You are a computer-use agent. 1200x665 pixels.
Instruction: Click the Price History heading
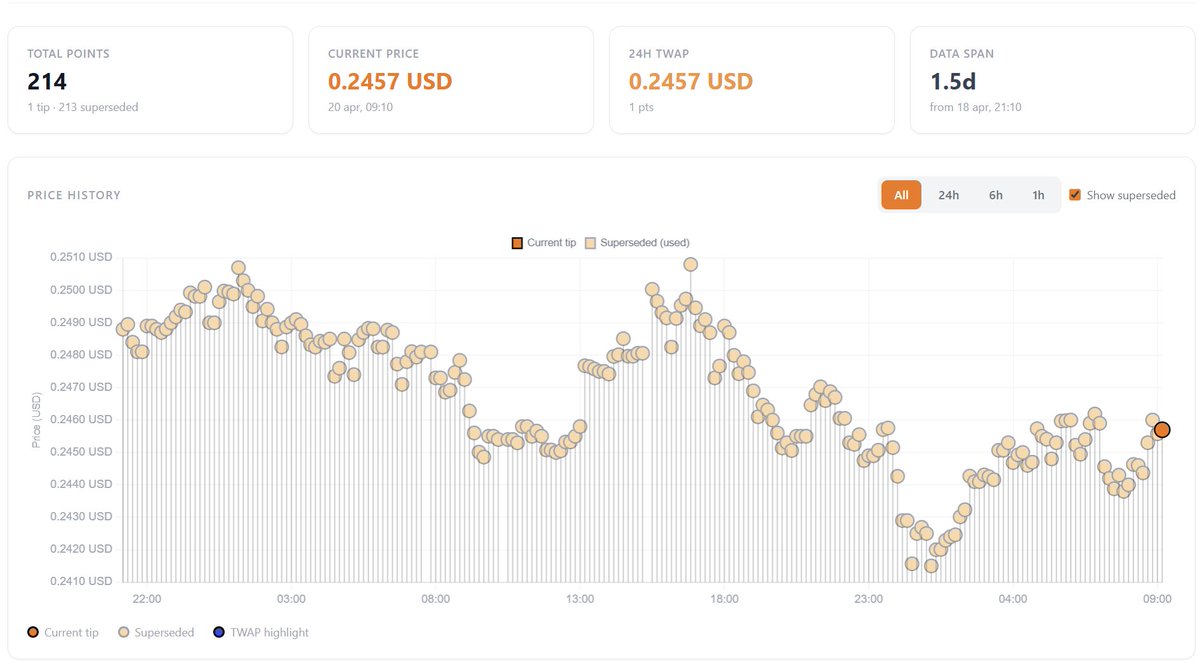click(74, 195)
